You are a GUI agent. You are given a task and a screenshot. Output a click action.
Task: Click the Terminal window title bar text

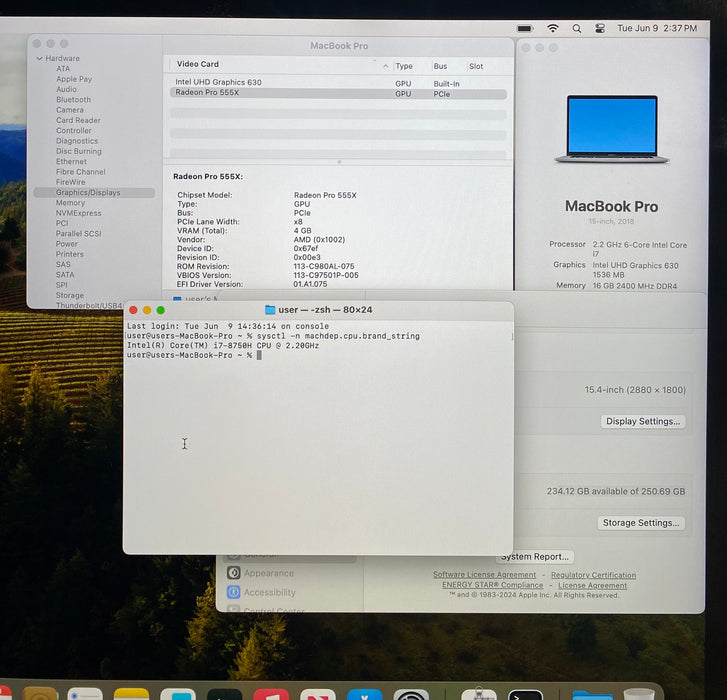point(325,310)
